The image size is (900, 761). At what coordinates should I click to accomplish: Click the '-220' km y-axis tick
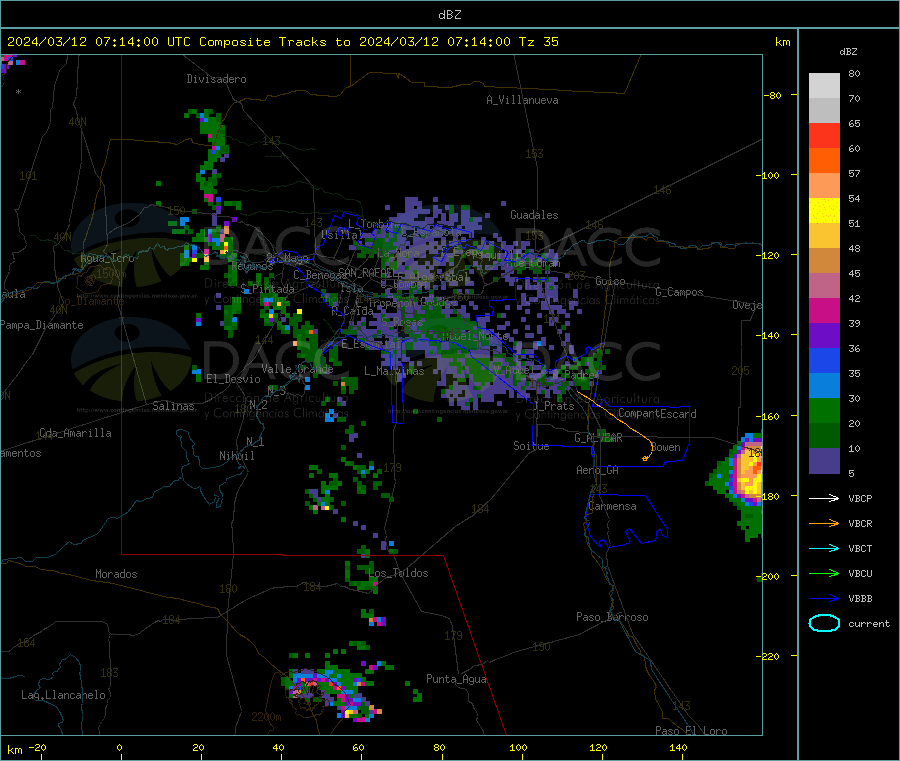[x=769, y=657]
